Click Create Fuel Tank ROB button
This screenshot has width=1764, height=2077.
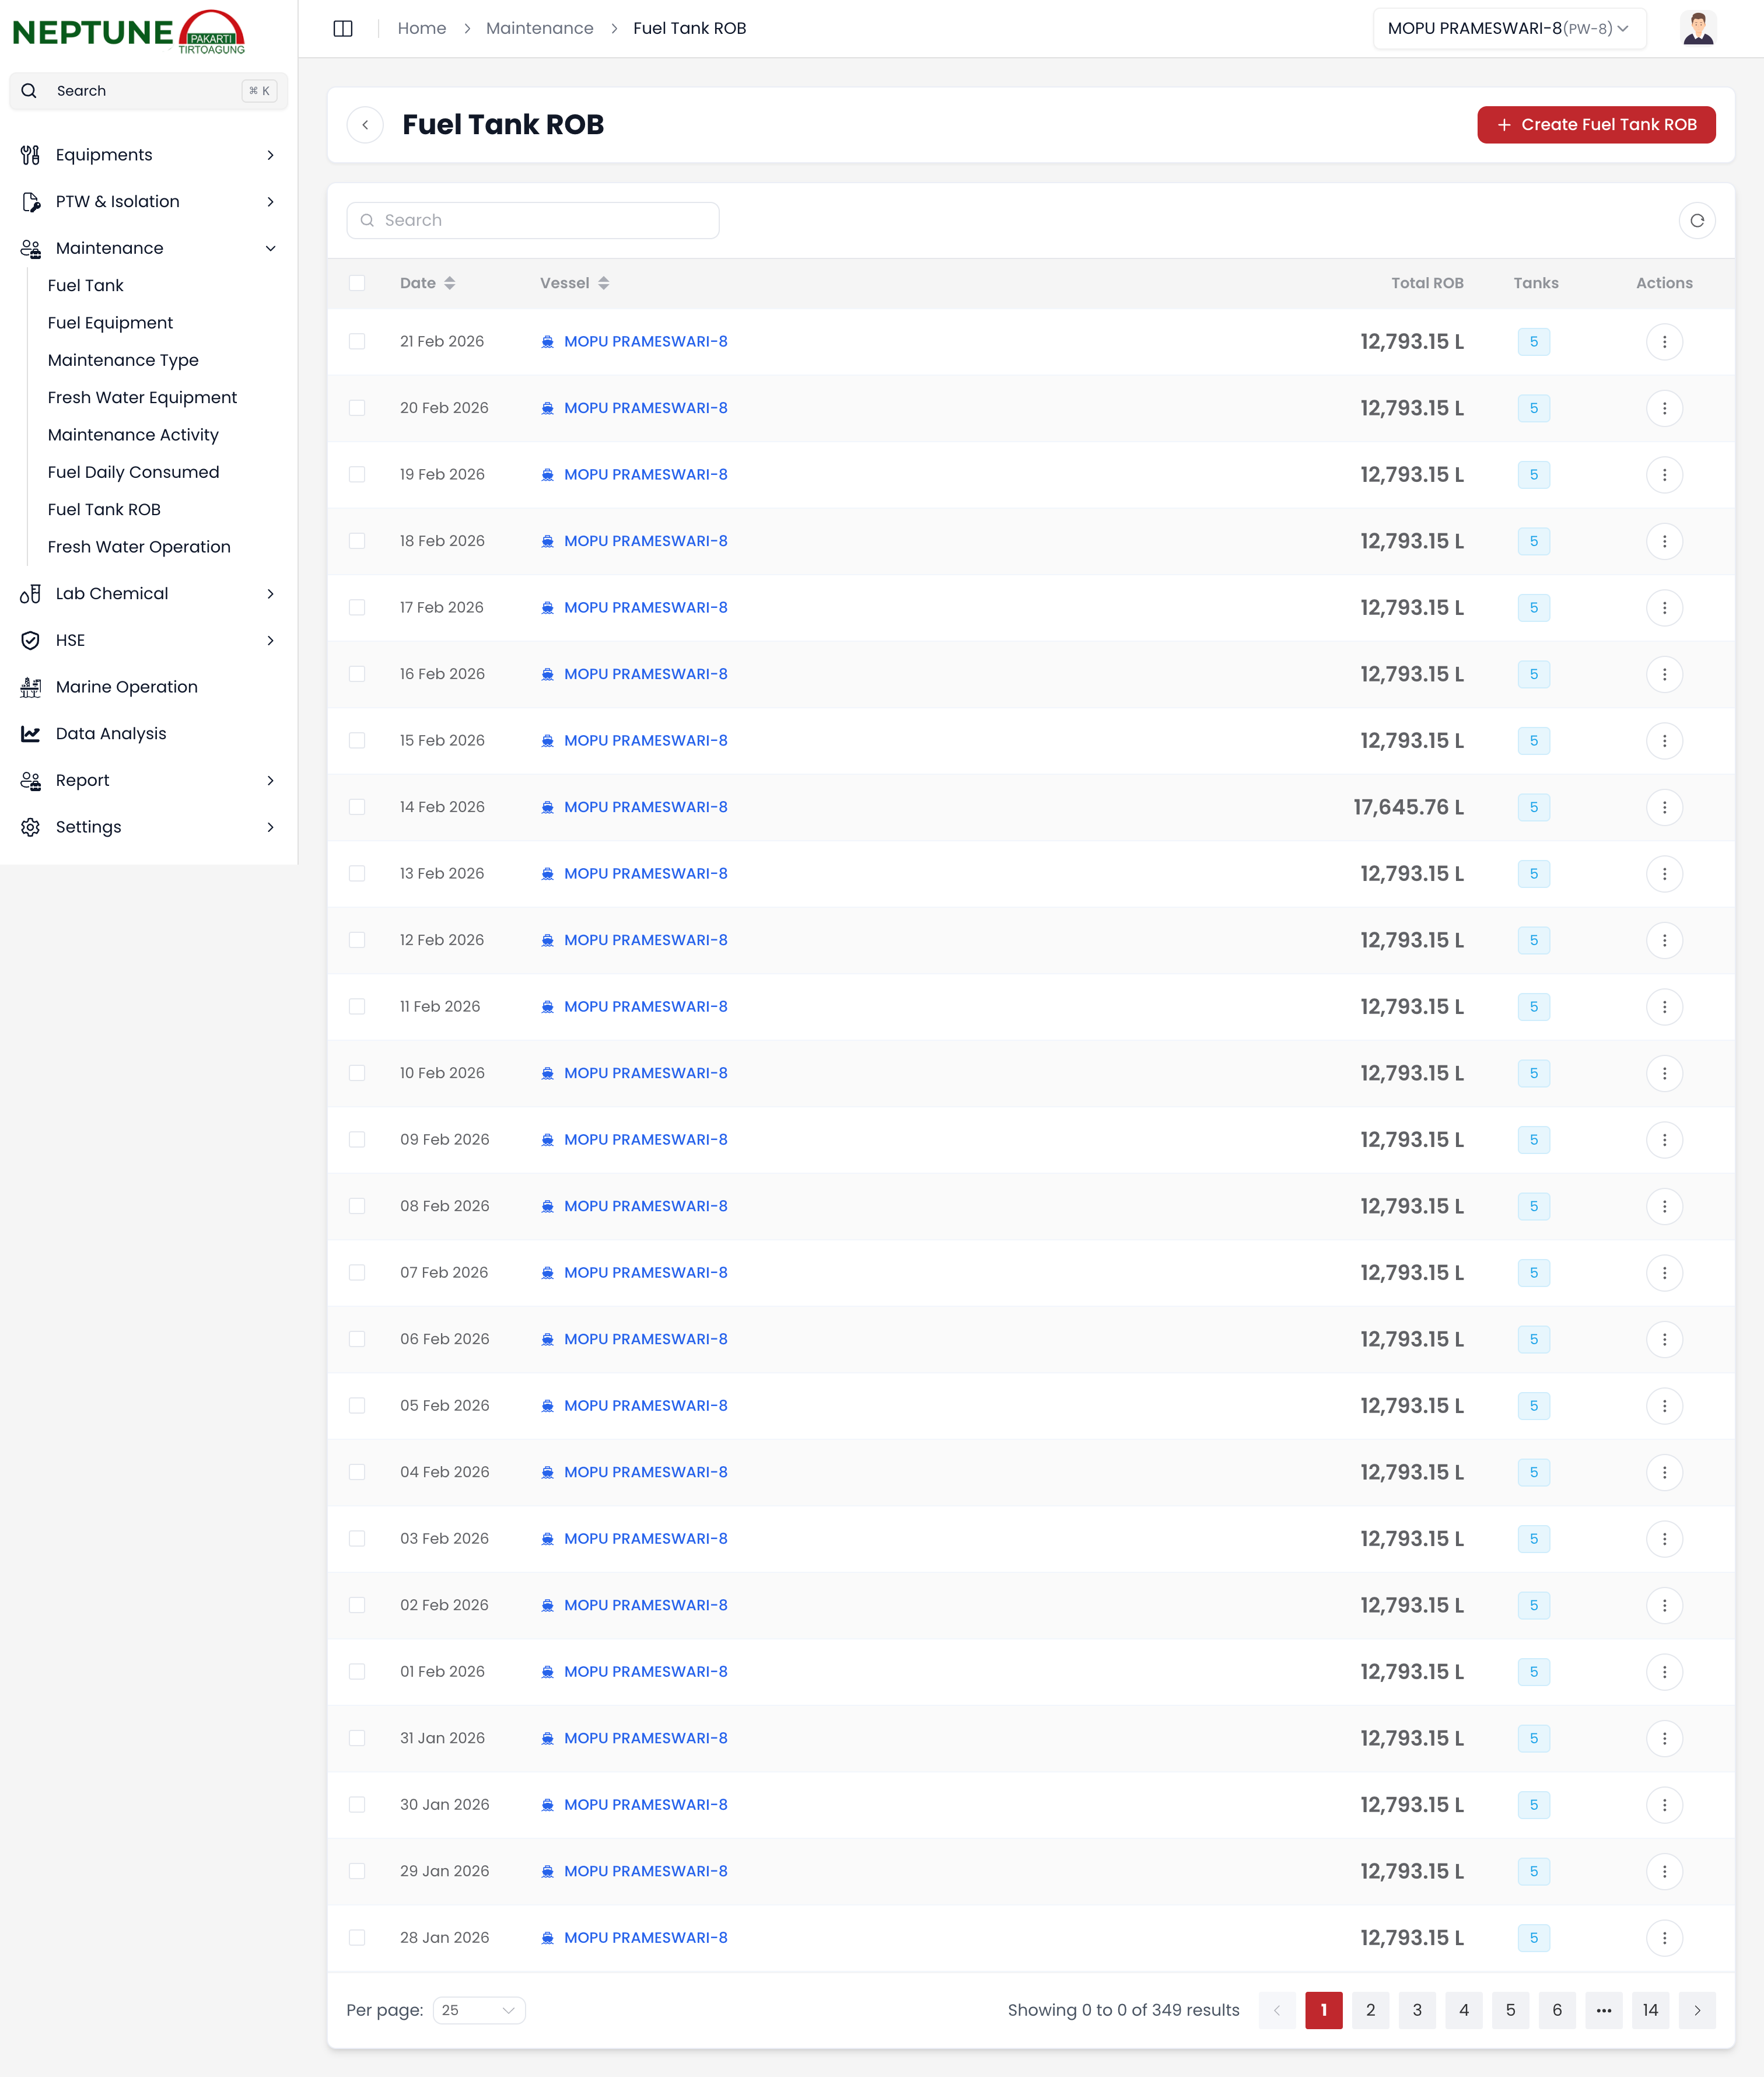(x=1595, y=125)
